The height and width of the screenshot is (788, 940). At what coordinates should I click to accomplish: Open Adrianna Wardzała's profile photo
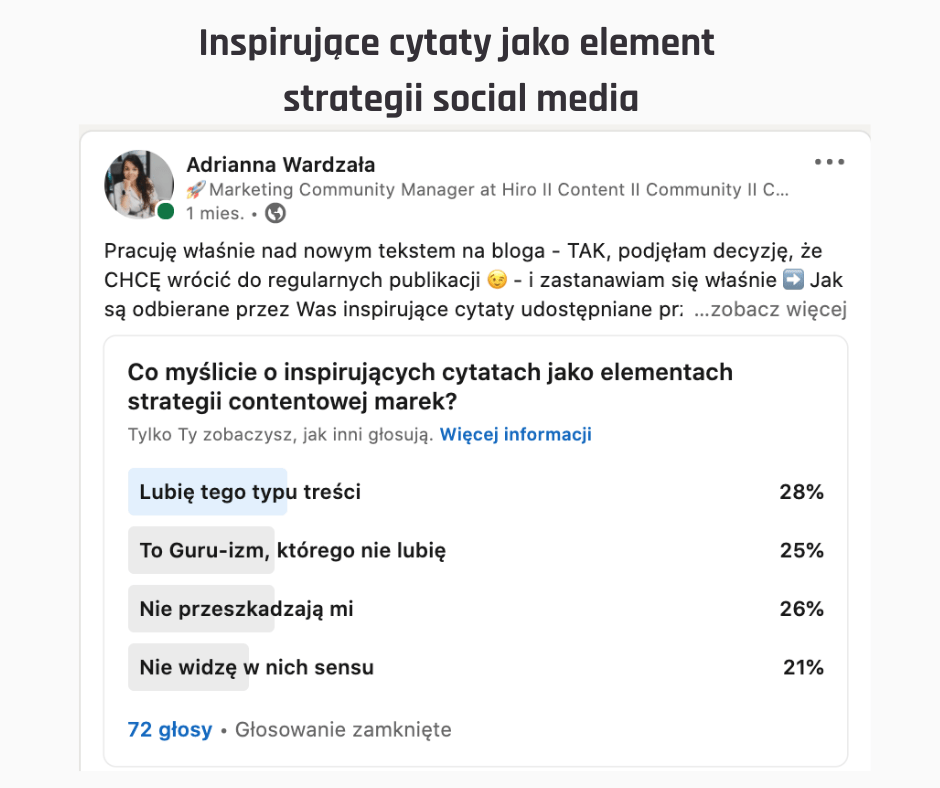pyautogui.click(x=138, y=184)
